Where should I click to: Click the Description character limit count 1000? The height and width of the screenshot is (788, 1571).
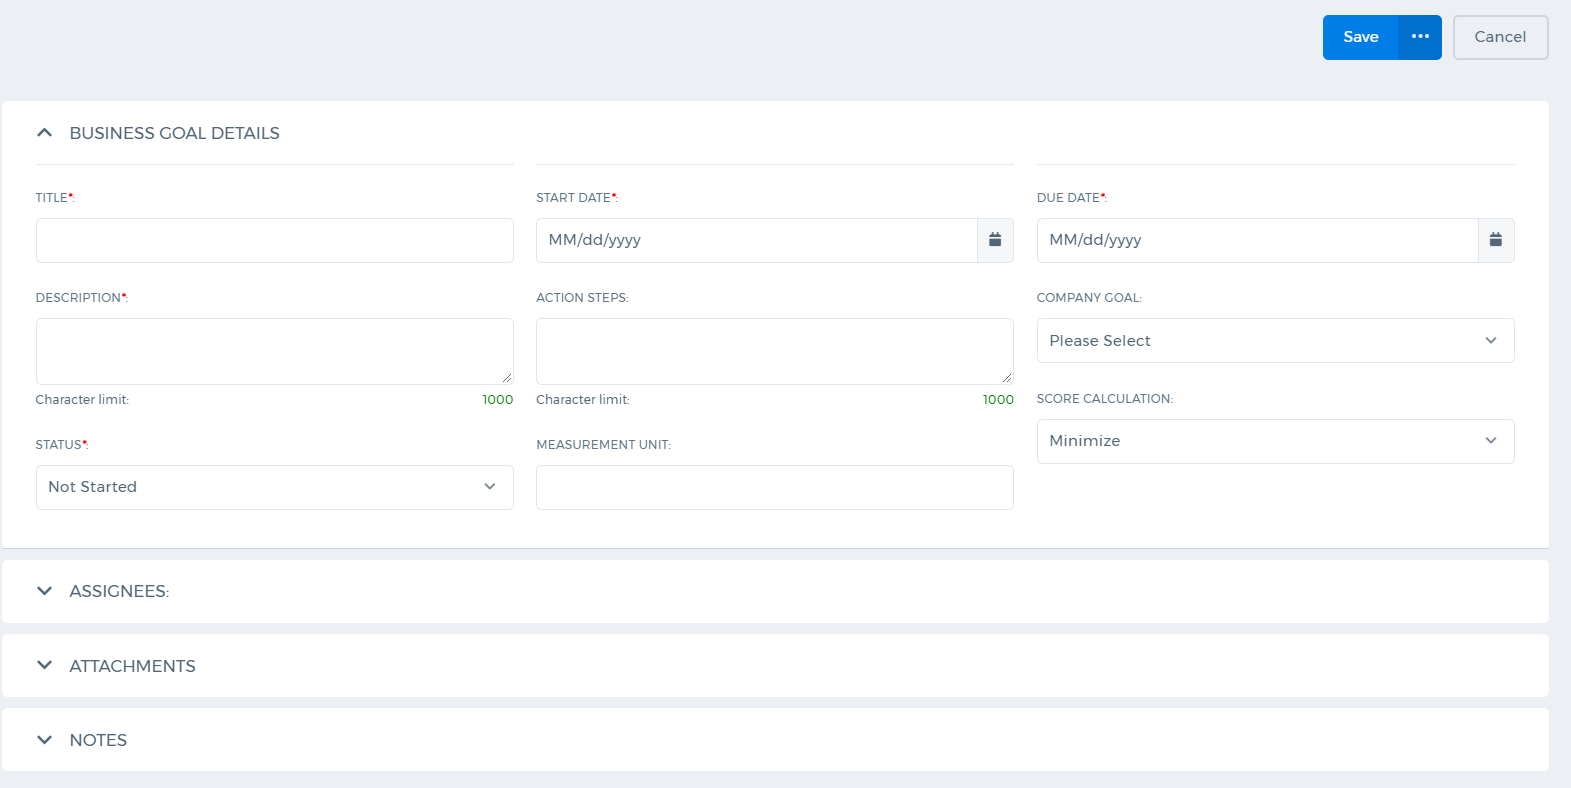[x=498, y=400]
